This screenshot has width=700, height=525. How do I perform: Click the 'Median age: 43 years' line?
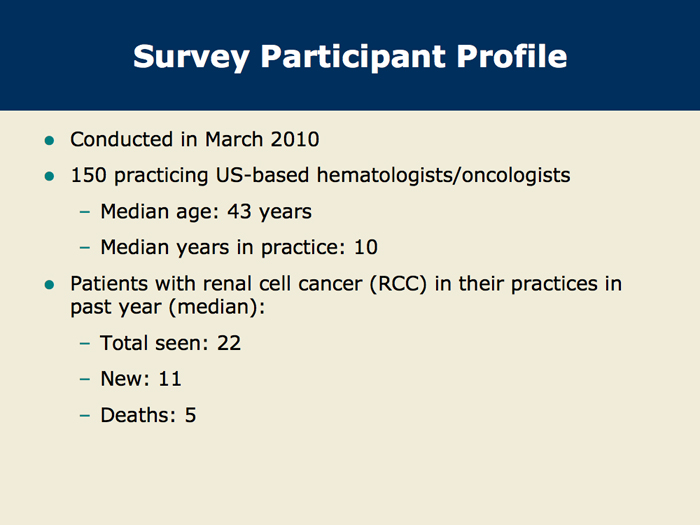click(206, 212)
